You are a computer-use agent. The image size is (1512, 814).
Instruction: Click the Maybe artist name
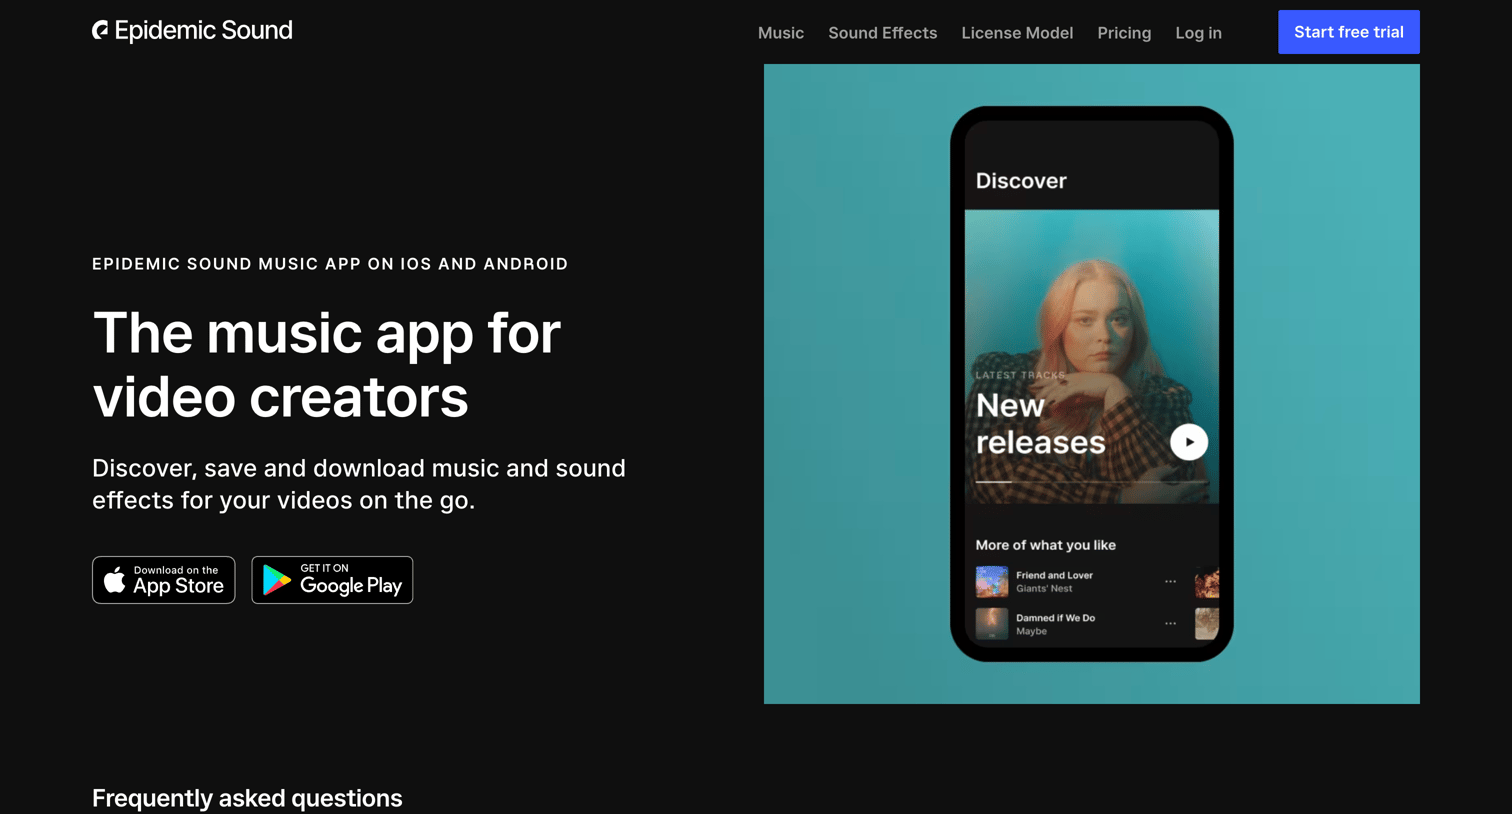click(x=1031, y=632)
